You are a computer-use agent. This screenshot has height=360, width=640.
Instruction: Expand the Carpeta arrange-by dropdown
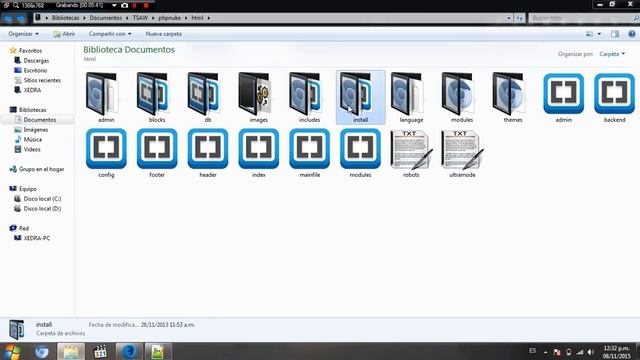click(612, 54)
